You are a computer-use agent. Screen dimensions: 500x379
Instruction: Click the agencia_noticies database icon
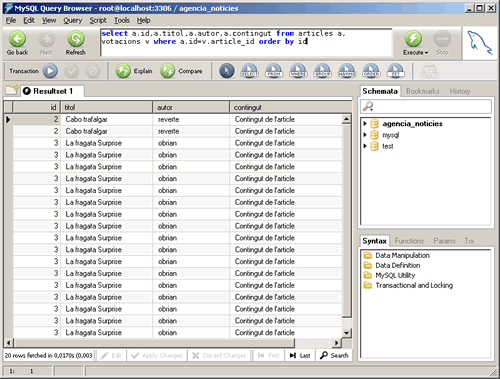pos(374,124)
